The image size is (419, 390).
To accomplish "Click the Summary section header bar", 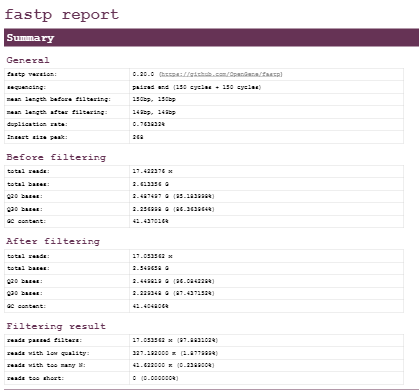I will 211,38.
